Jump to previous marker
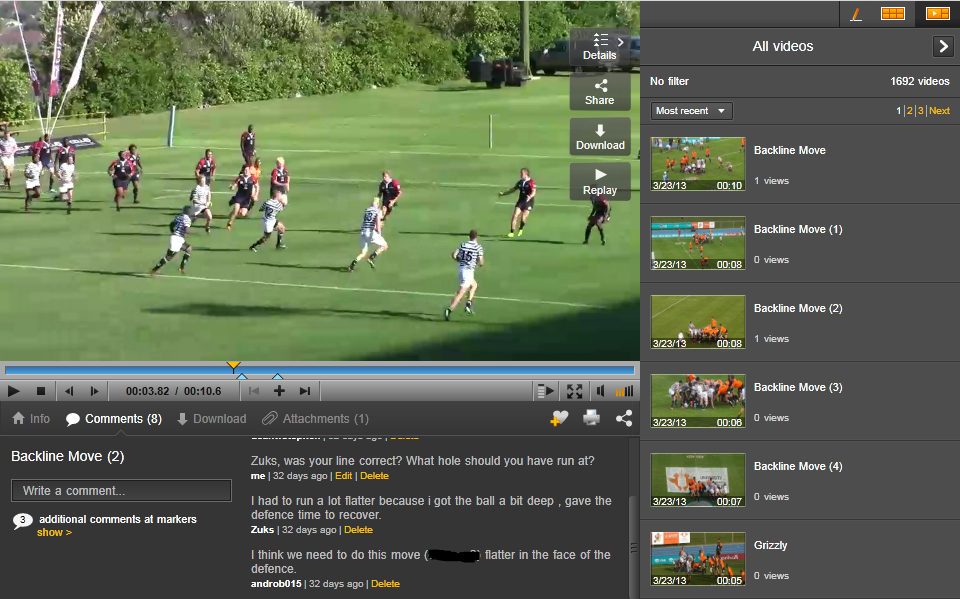The image size is (960, 599). pos(254,391)
